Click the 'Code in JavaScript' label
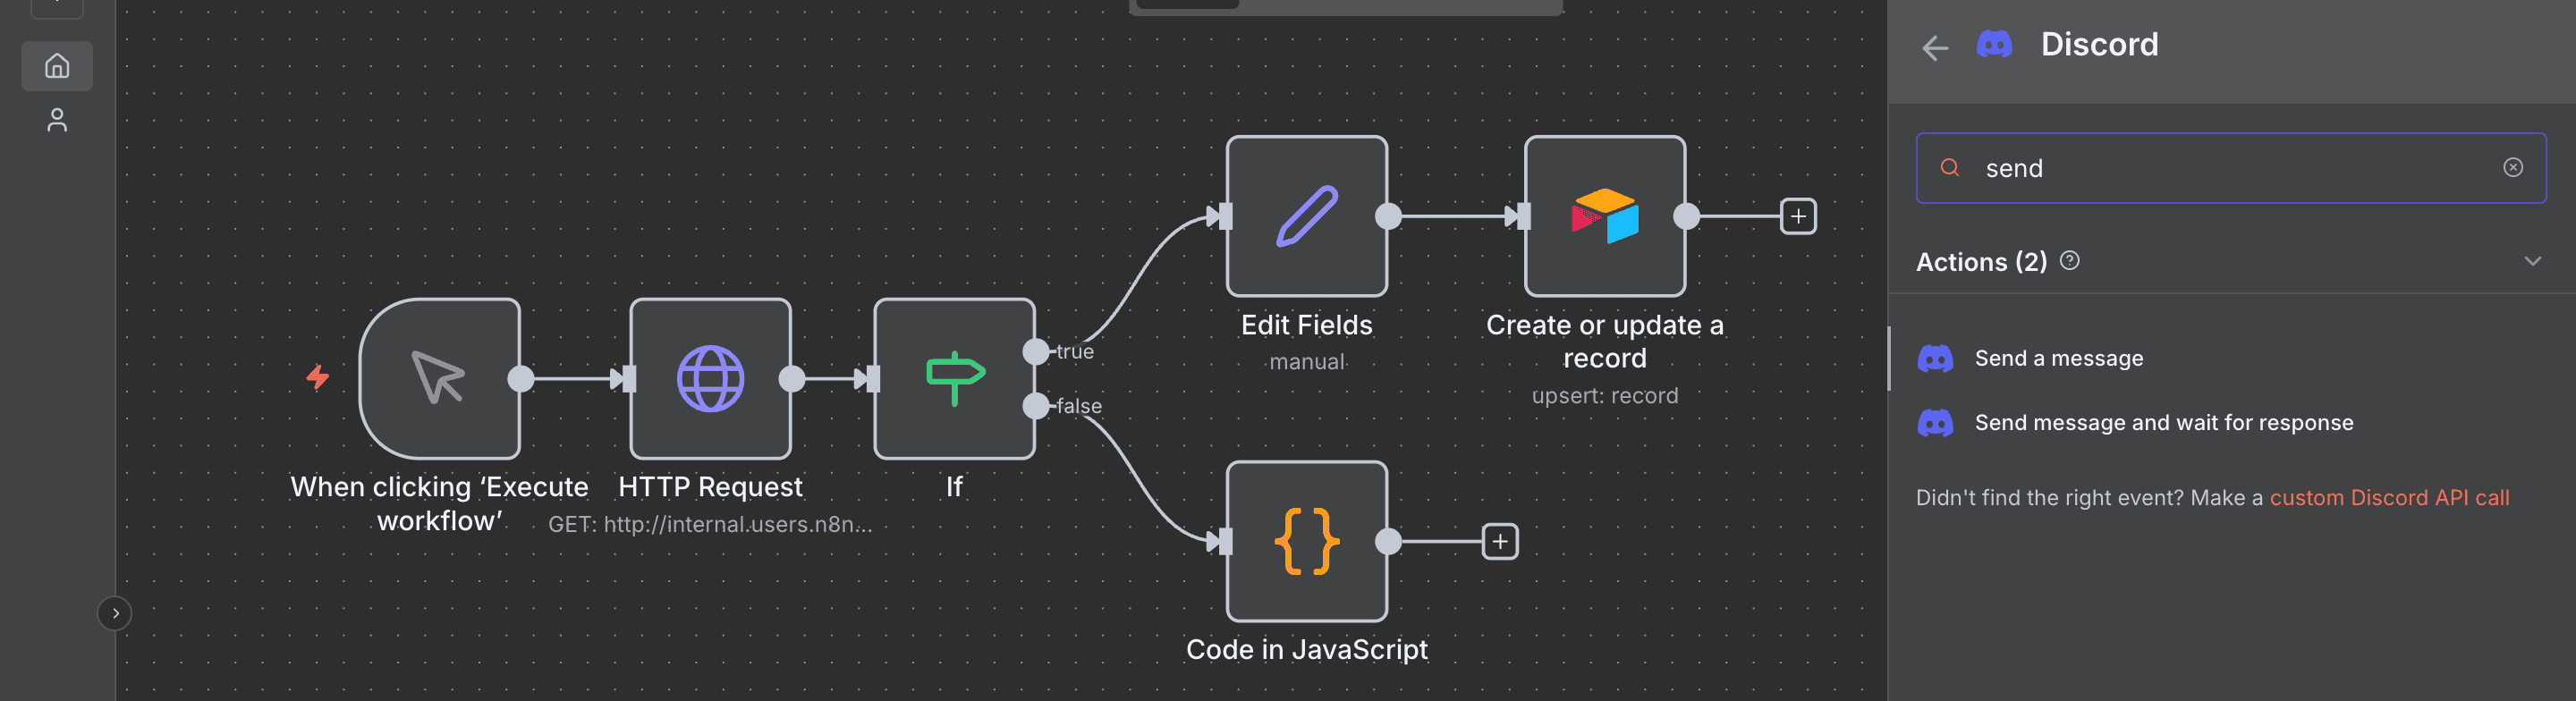 click(x=1306, y=649)
